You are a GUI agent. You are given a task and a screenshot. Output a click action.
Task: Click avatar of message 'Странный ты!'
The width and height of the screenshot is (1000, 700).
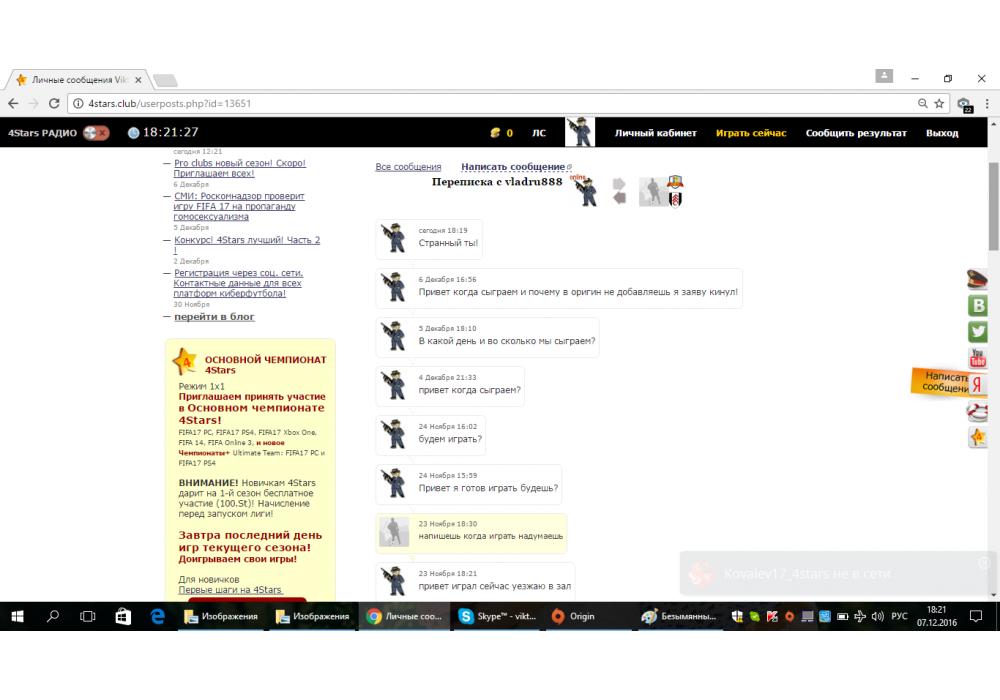coord(394,238)
